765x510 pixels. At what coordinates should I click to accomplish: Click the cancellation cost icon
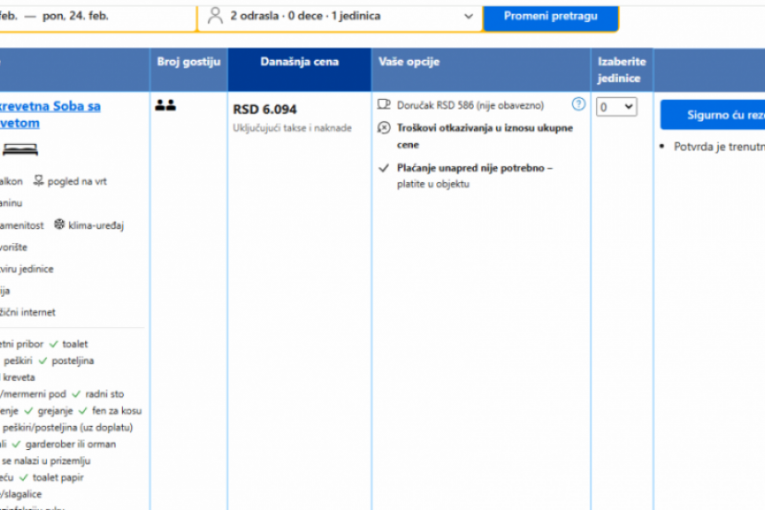[x=384, y=128]
